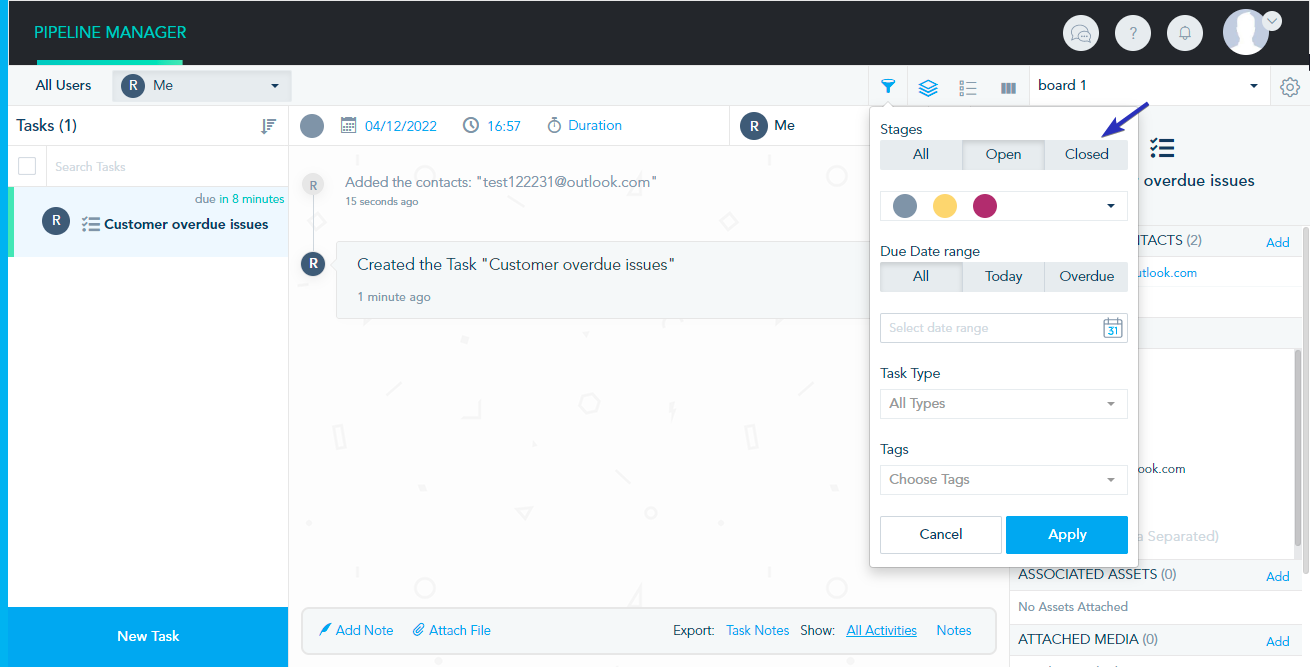Tick the select-all tasks checkbox
The height and width of the screenshot is (667, 1310).
[27, 166]
